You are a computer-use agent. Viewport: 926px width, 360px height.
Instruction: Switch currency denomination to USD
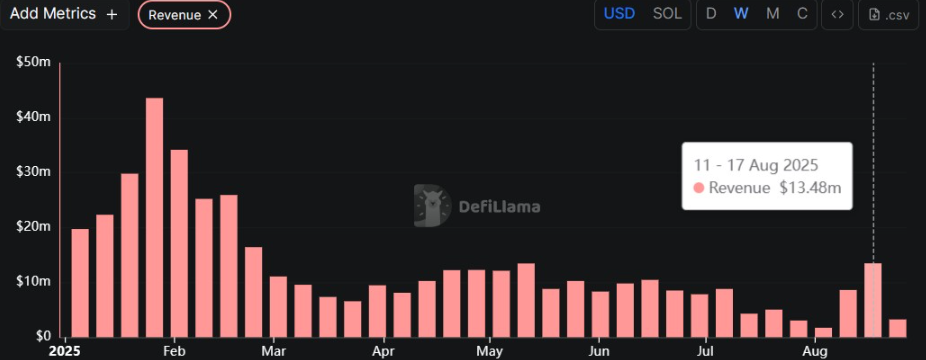pyautogui.click(x=619, y=14)
